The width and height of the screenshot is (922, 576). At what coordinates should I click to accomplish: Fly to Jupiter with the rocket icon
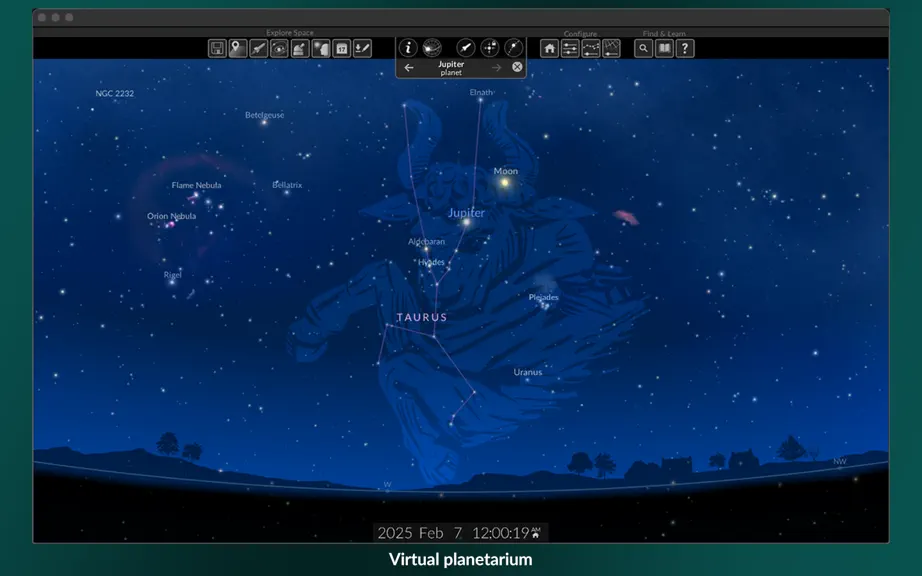tap(465, 48)
